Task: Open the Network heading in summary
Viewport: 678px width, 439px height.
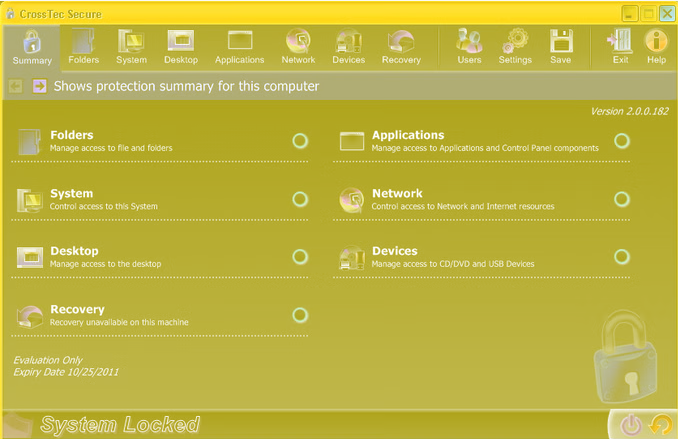Action: point(397,193)
